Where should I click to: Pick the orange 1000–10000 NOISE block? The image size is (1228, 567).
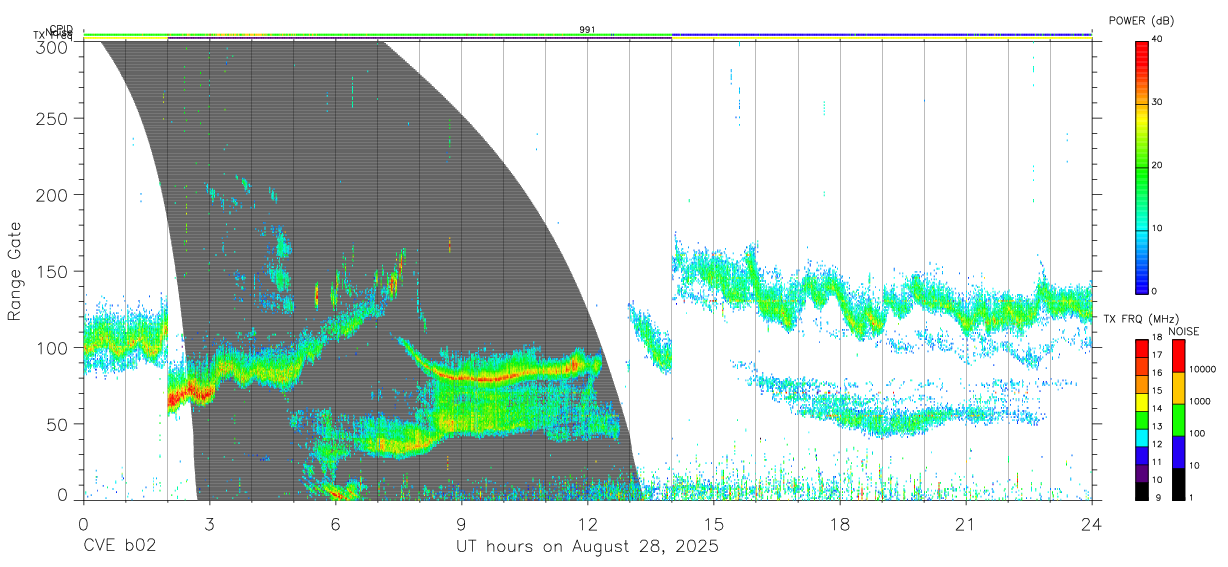tap(1178, 388)
